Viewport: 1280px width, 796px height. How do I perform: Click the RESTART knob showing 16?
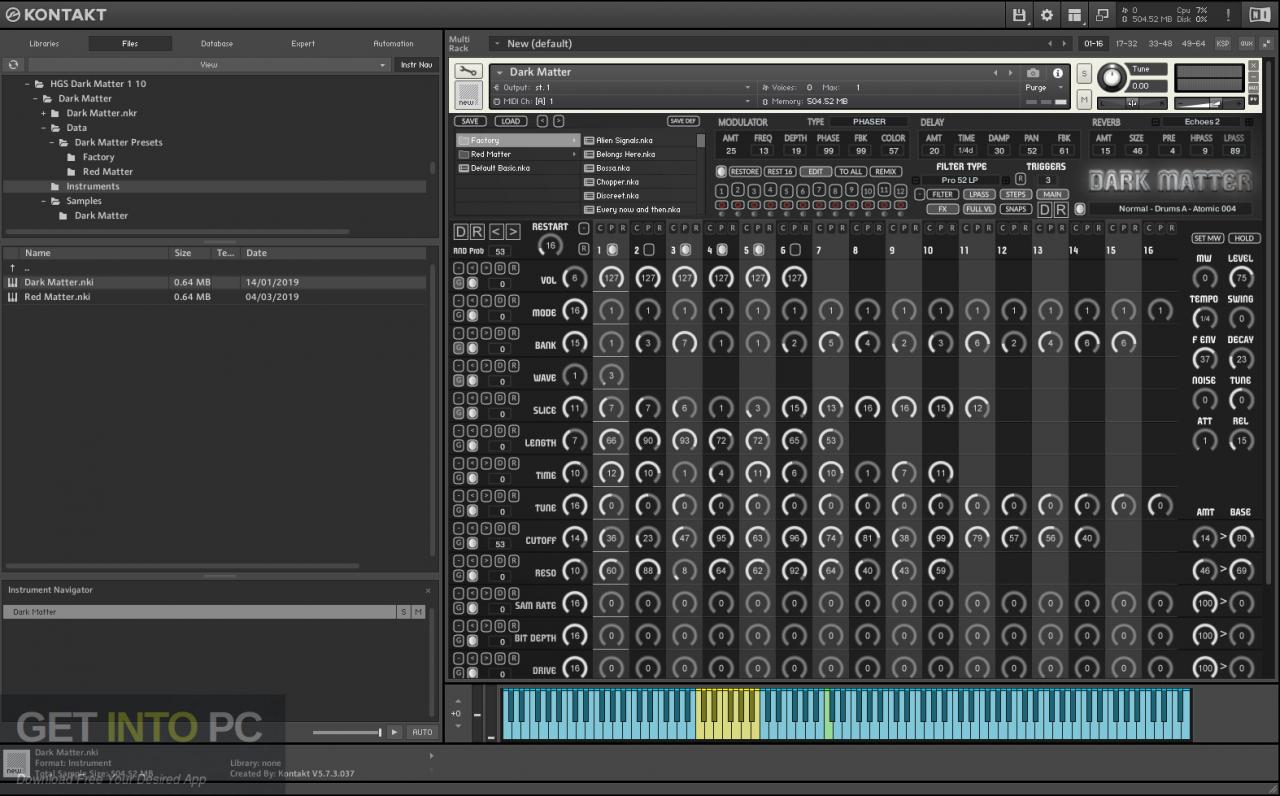(549, 246)
